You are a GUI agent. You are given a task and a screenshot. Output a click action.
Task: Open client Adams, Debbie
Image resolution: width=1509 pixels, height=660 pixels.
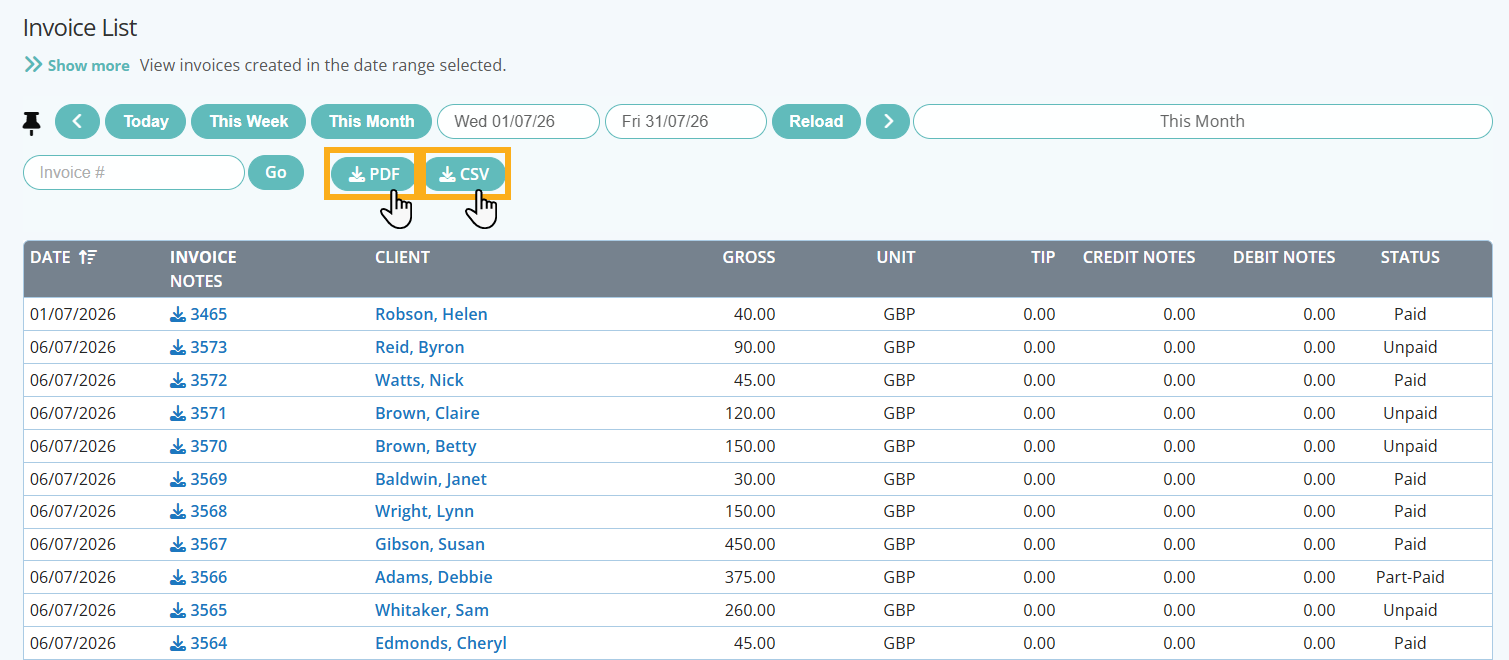pos(434,577)
